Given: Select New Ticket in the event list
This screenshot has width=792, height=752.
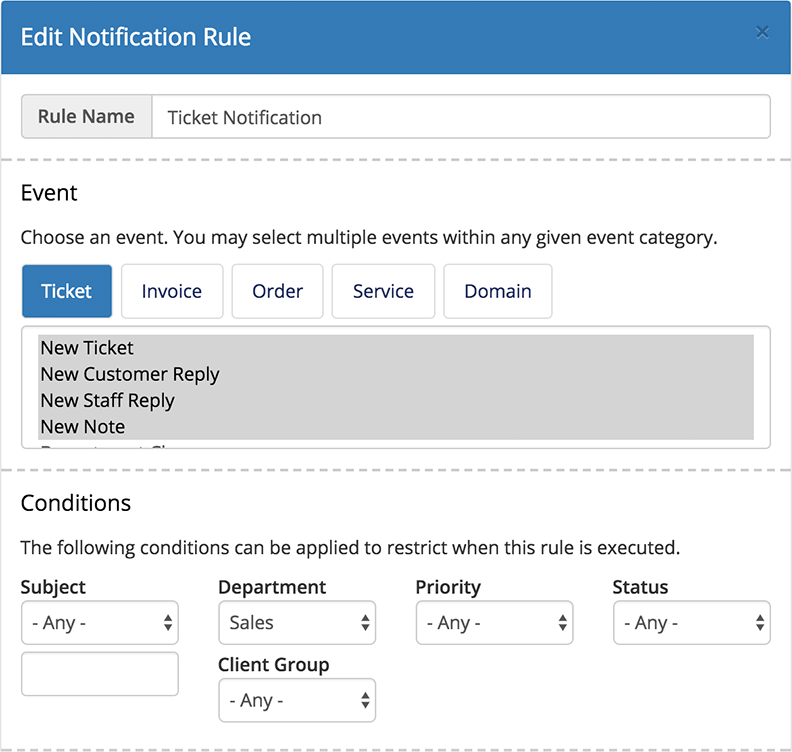Looking at the screenshot, I should 87,348.
